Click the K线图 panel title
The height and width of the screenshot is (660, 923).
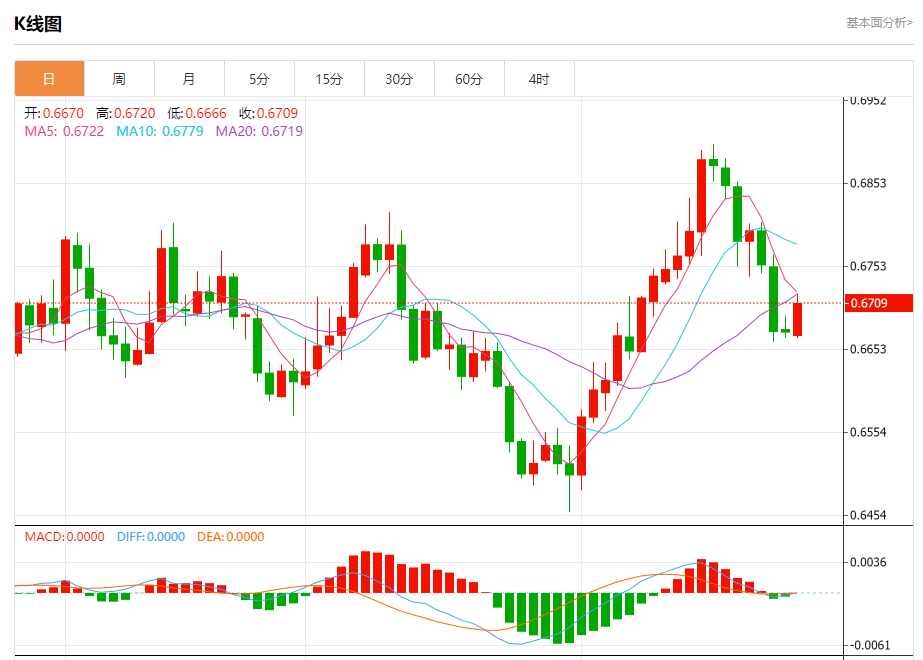click(x=38, y=24)
